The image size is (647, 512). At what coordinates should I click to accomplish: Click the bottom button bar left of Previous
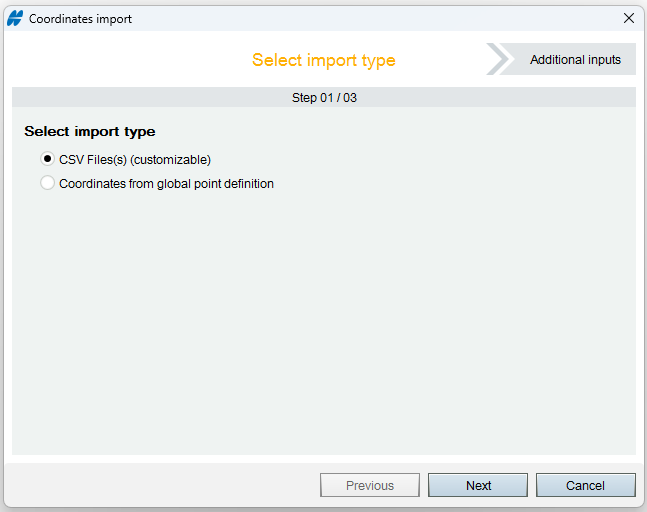[x=163, y=485]
